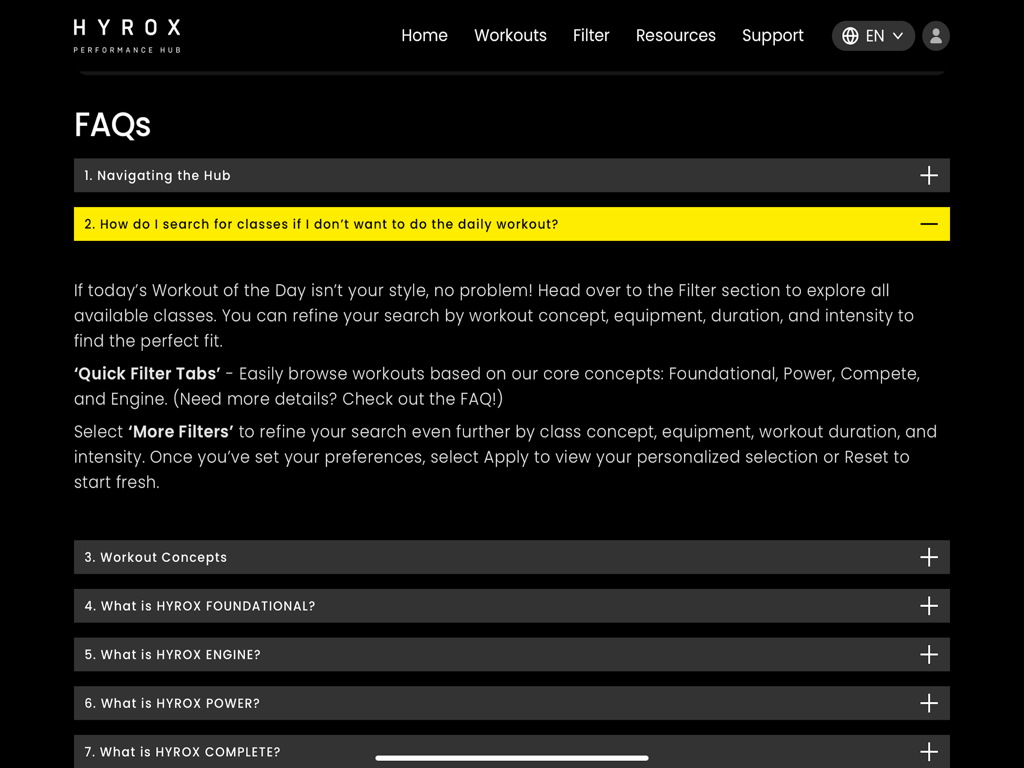Collapse the 'How do I search for classes' answer
This screenshot has width=1024, height=768.
tap(511, 224)
